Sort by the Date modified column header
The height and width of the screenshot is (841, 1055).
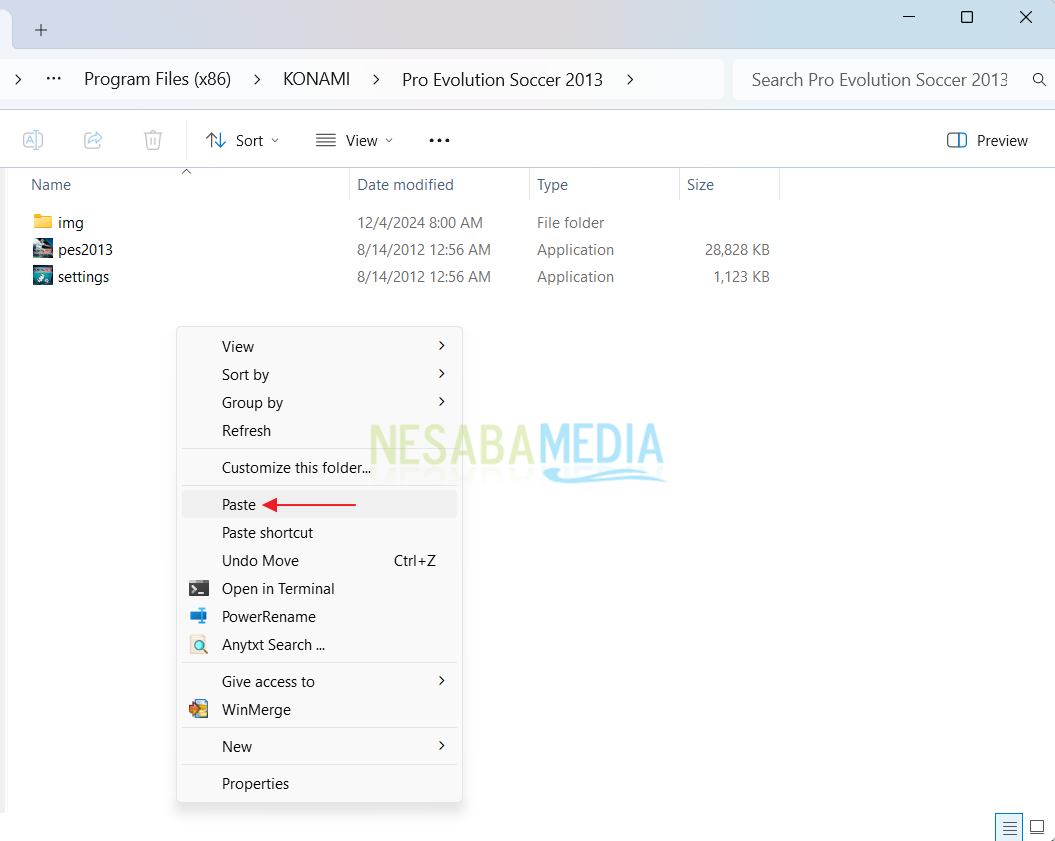point(405,184)
